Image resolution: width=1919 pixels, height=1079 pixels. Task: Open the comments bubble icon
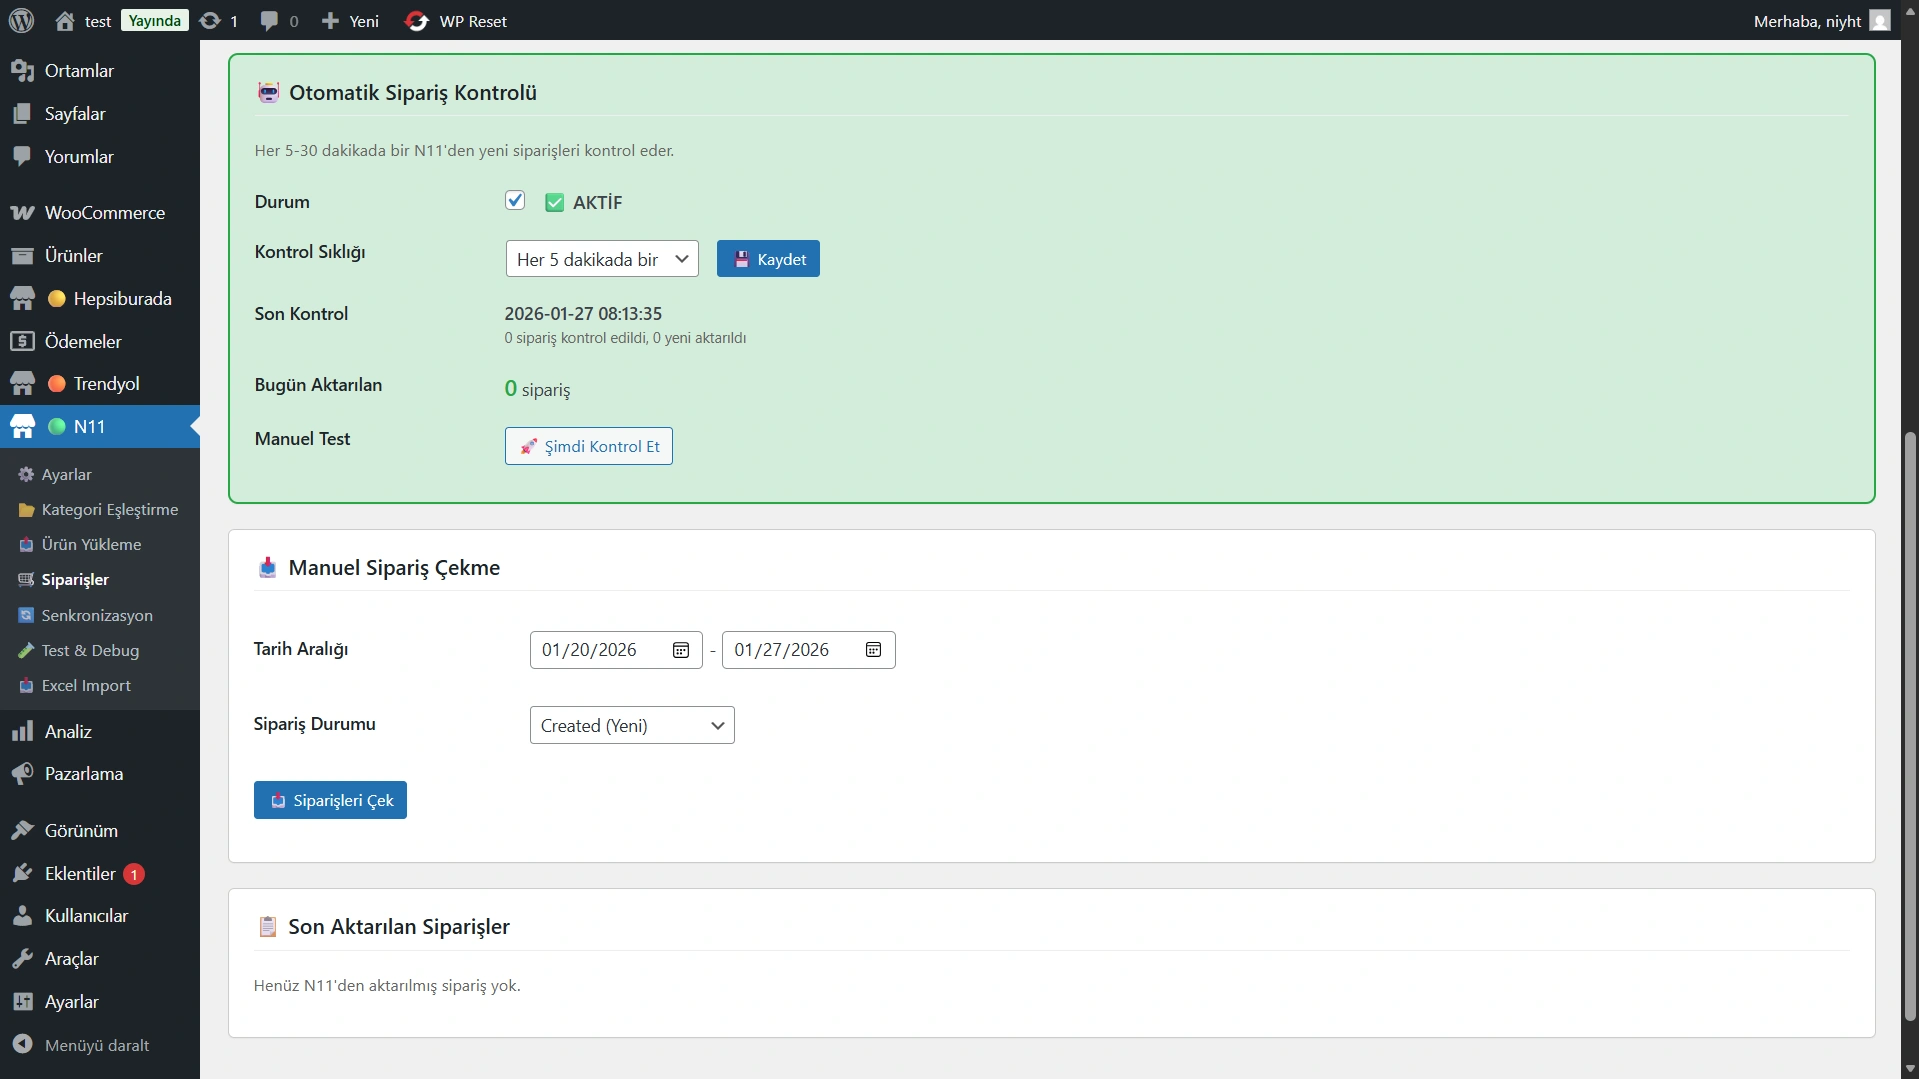(x=269, y=21)
